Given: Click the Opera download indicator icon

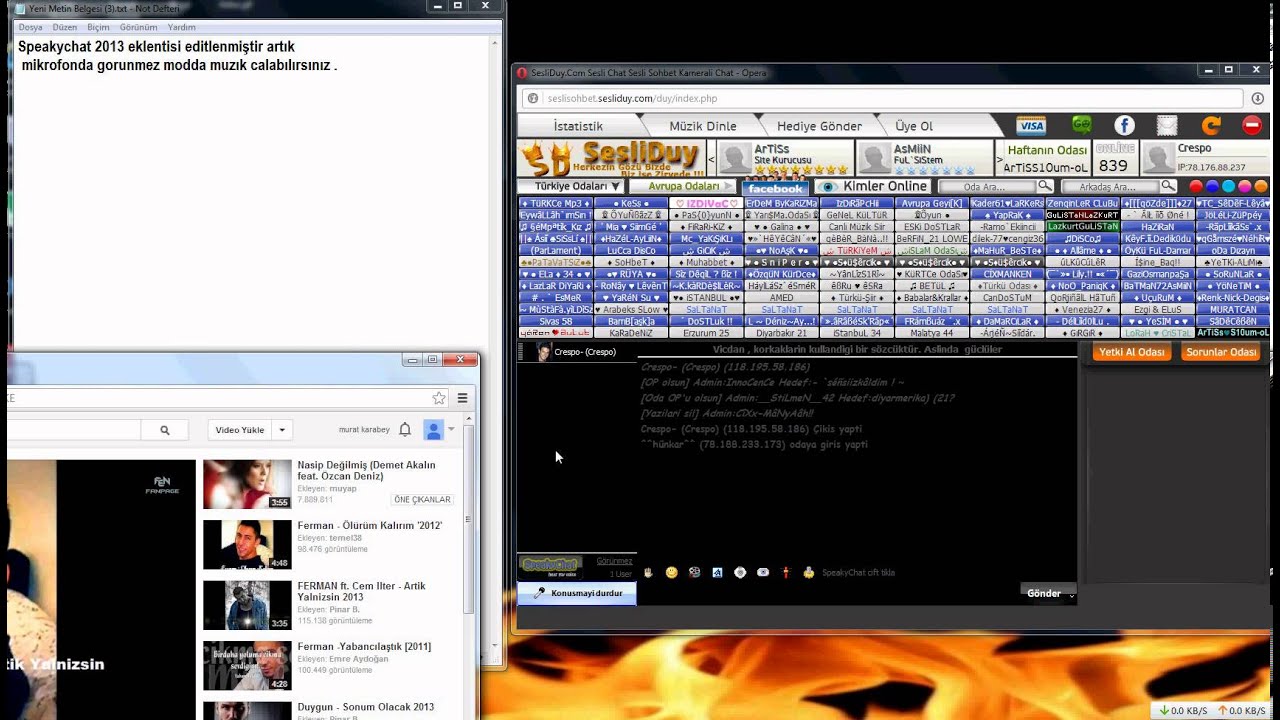Looking at the screenshot, I should click(x=1257, y=98).
